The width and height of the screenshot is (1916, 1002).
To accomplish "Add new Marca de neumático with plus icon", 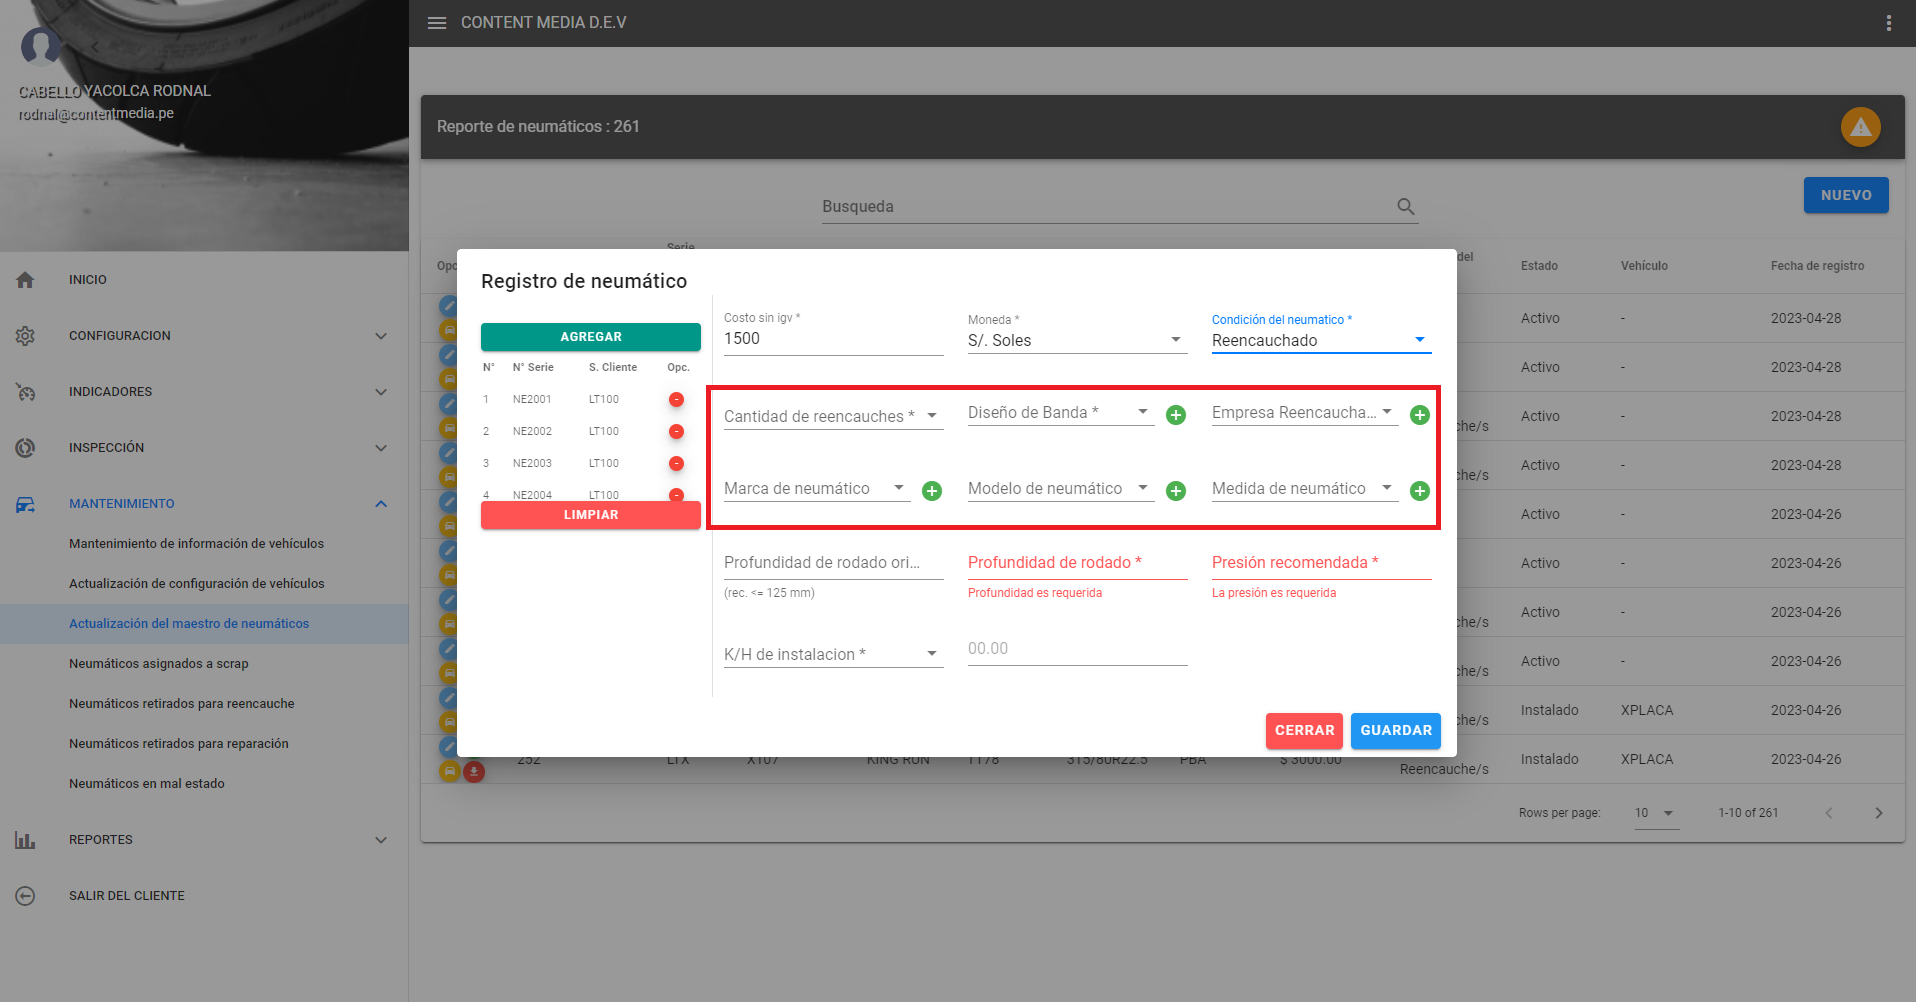I will [x=932, y=491].
